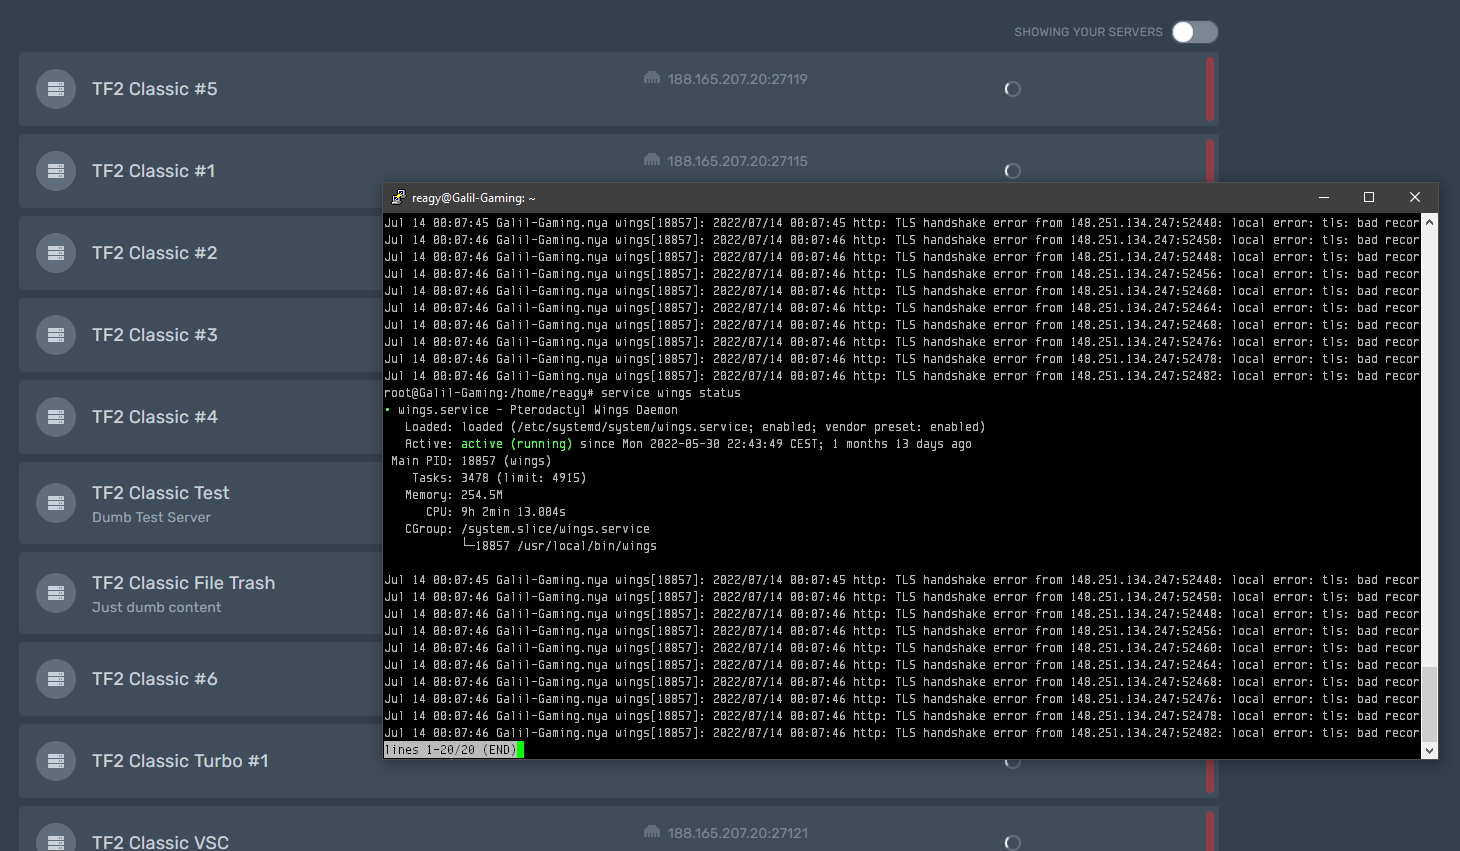Click the 'Main PID: 18857 (wings)' line
This screenshot has width=1460, height=851.
[x=471, y=461]
